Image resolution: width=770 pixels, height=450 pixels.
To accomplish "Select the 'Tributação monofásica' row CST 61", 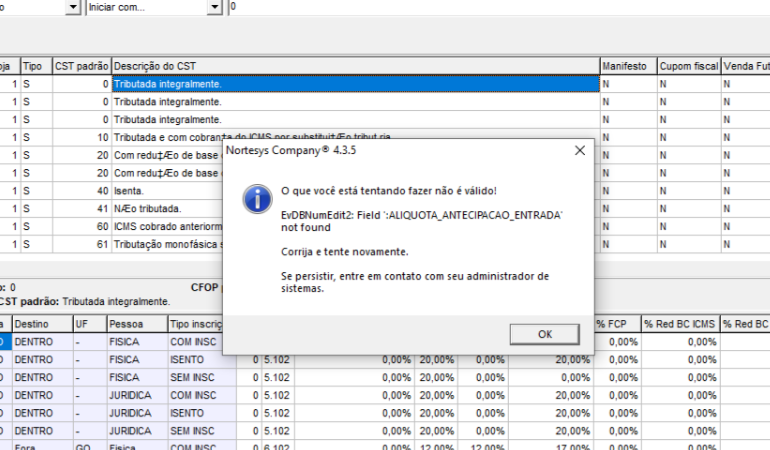I will [x=167, y=244].
